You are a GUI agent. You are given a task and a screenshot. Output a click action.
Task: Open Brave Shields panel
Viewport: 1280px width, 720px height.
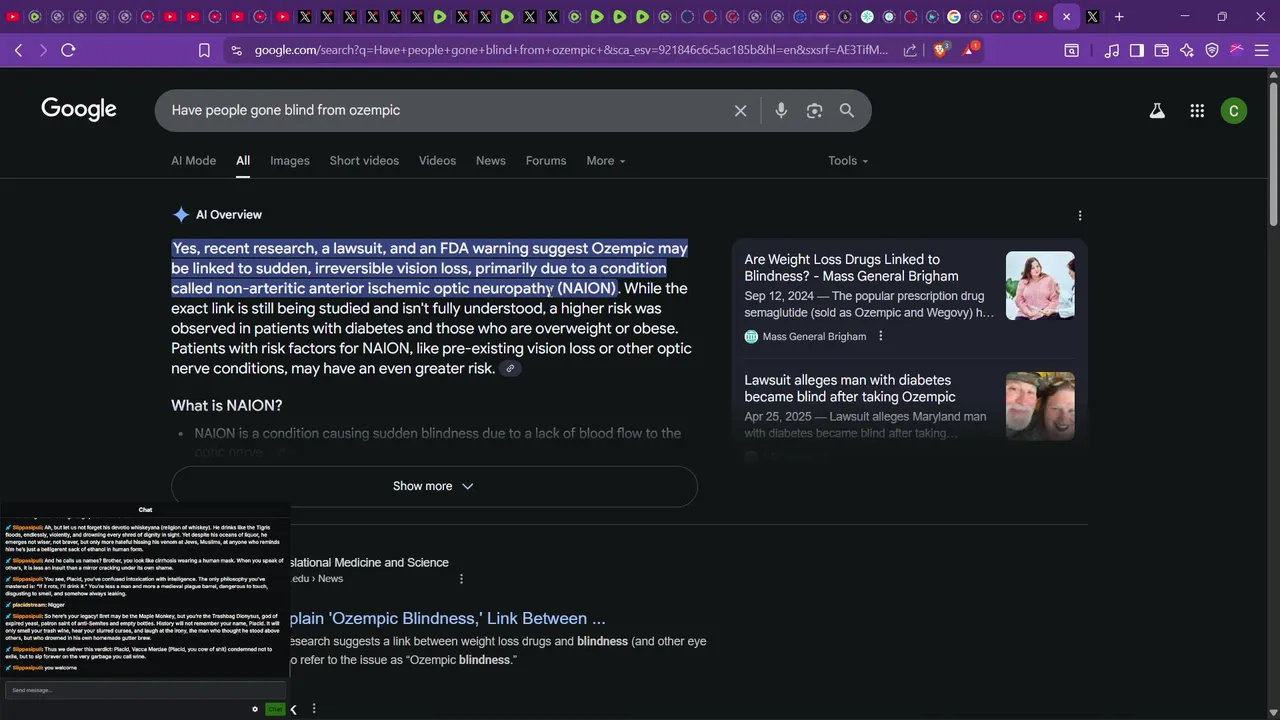click(940, 50)
